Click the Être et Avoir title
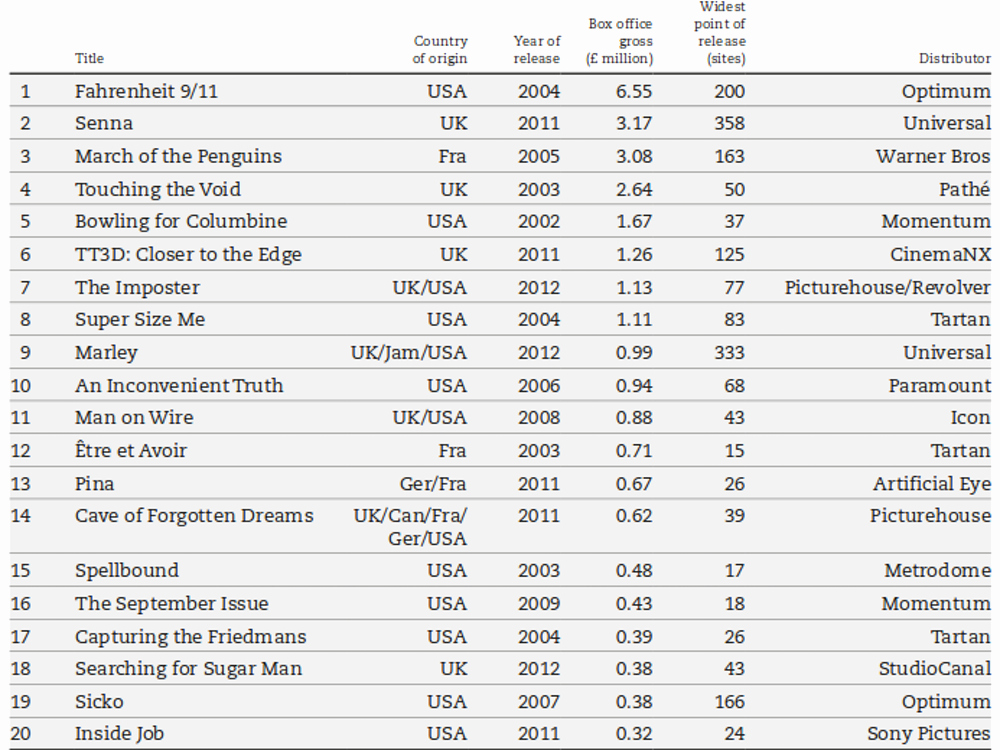This screenshot has height=750, width=1000. point(131,450)
